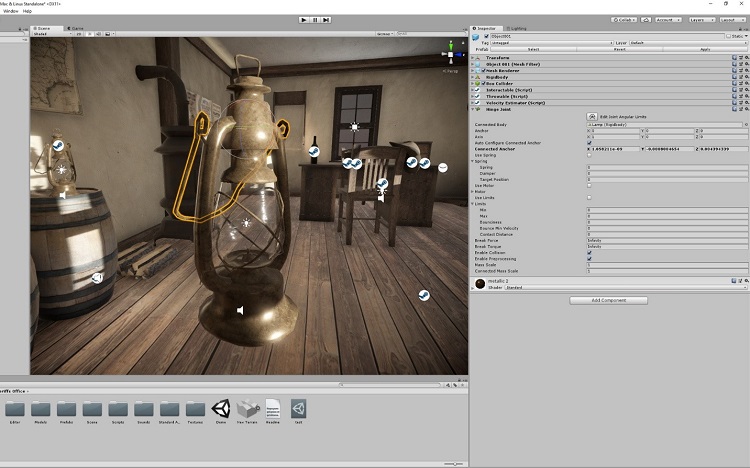Click the Break Force value field
This screenshot has width=750, height=468.
[x=667, y=240]
